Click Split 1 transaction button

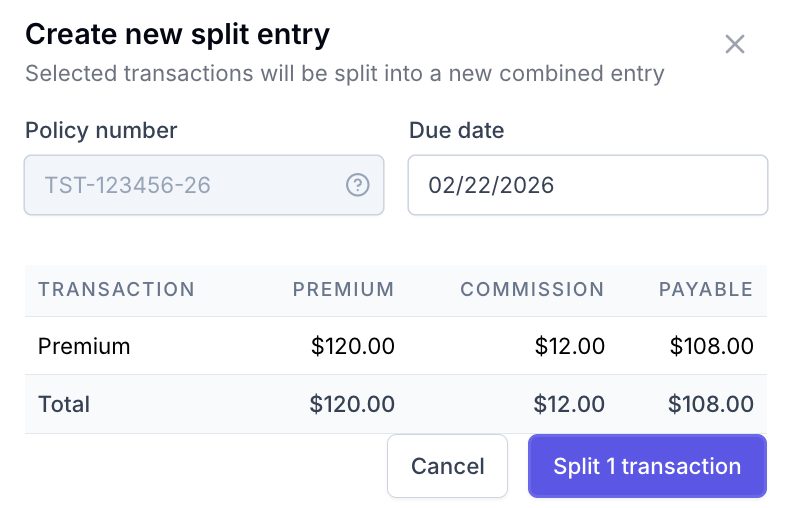pos(647,466)
